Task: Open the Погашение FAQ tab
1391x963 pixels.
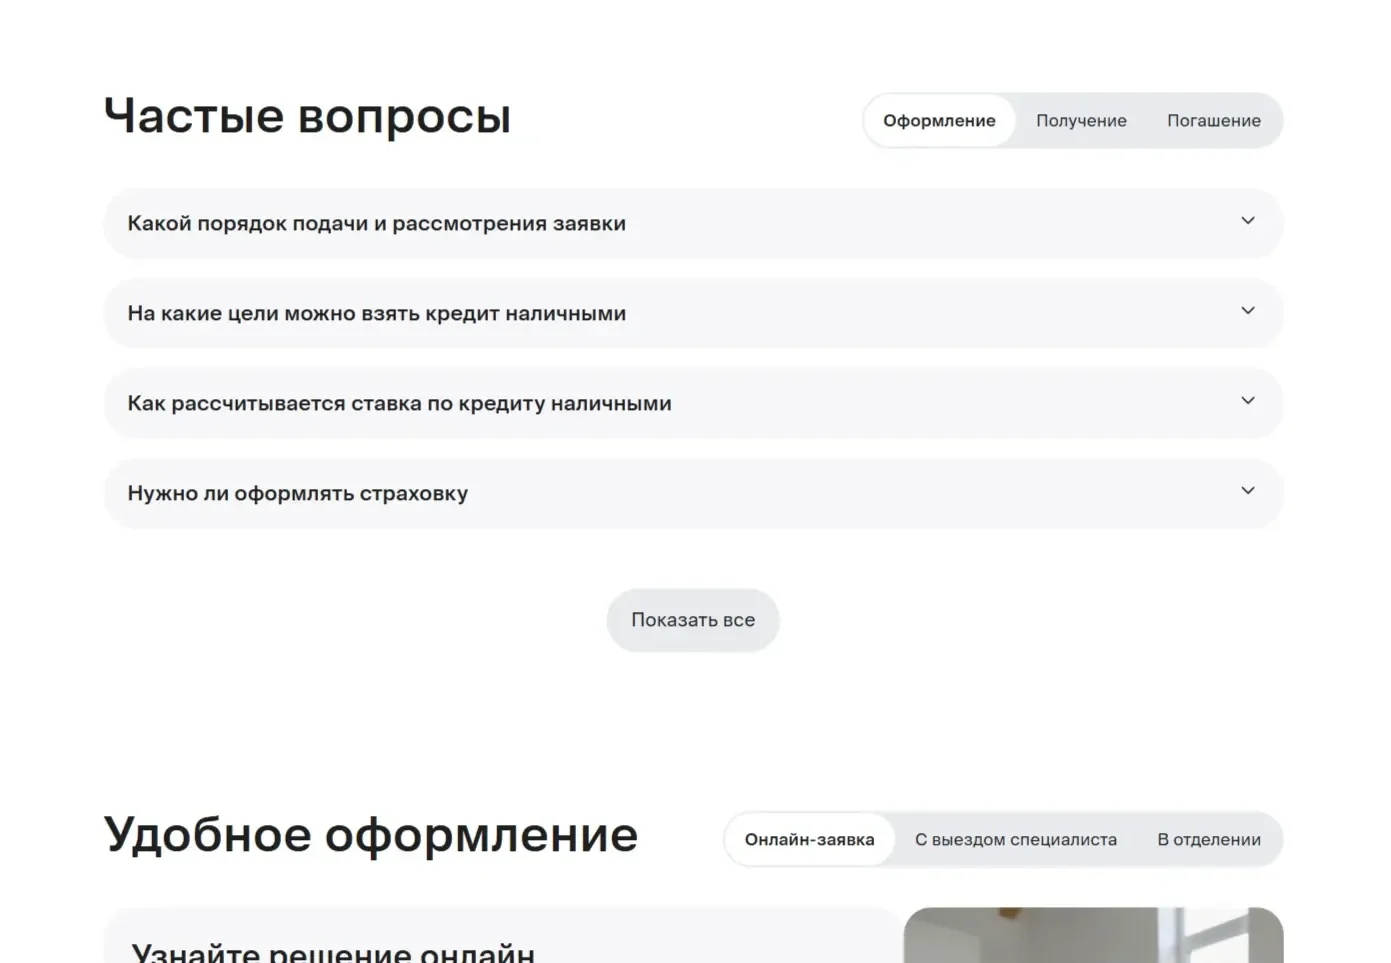Action: pos(1214,121)
